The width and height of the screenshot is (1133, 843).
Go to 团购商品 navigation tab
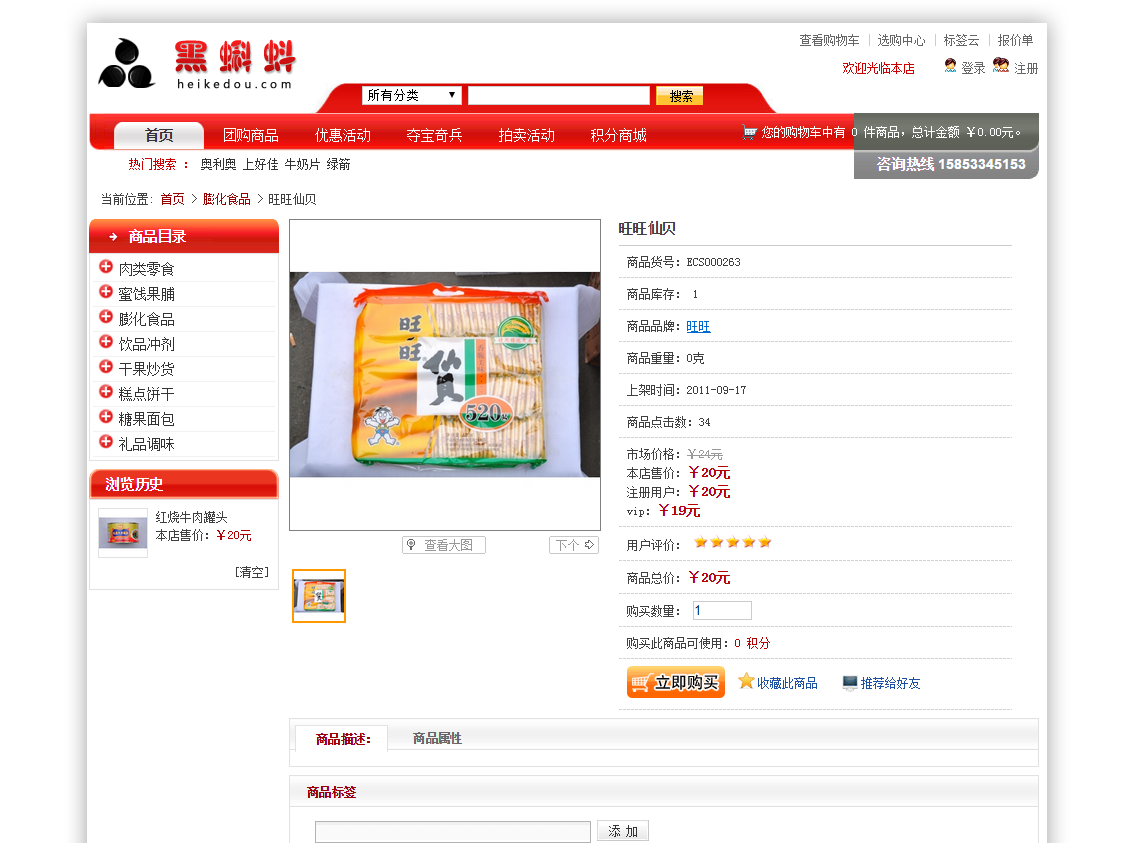[251, 135]
